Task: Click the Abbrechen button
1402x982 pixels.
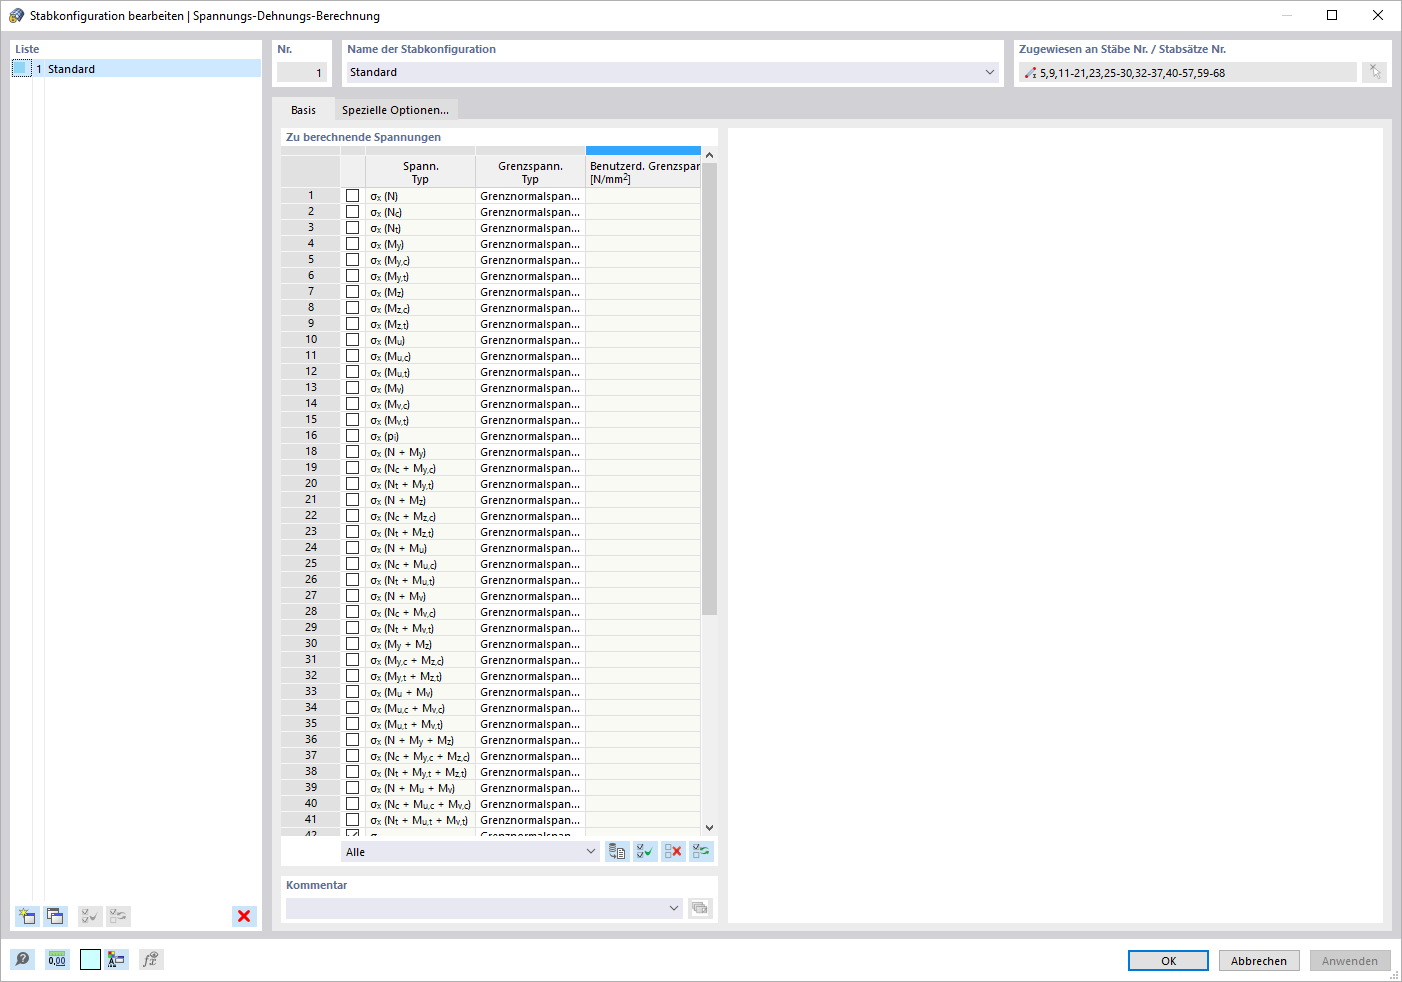Action: click(x=1259, y=961)
